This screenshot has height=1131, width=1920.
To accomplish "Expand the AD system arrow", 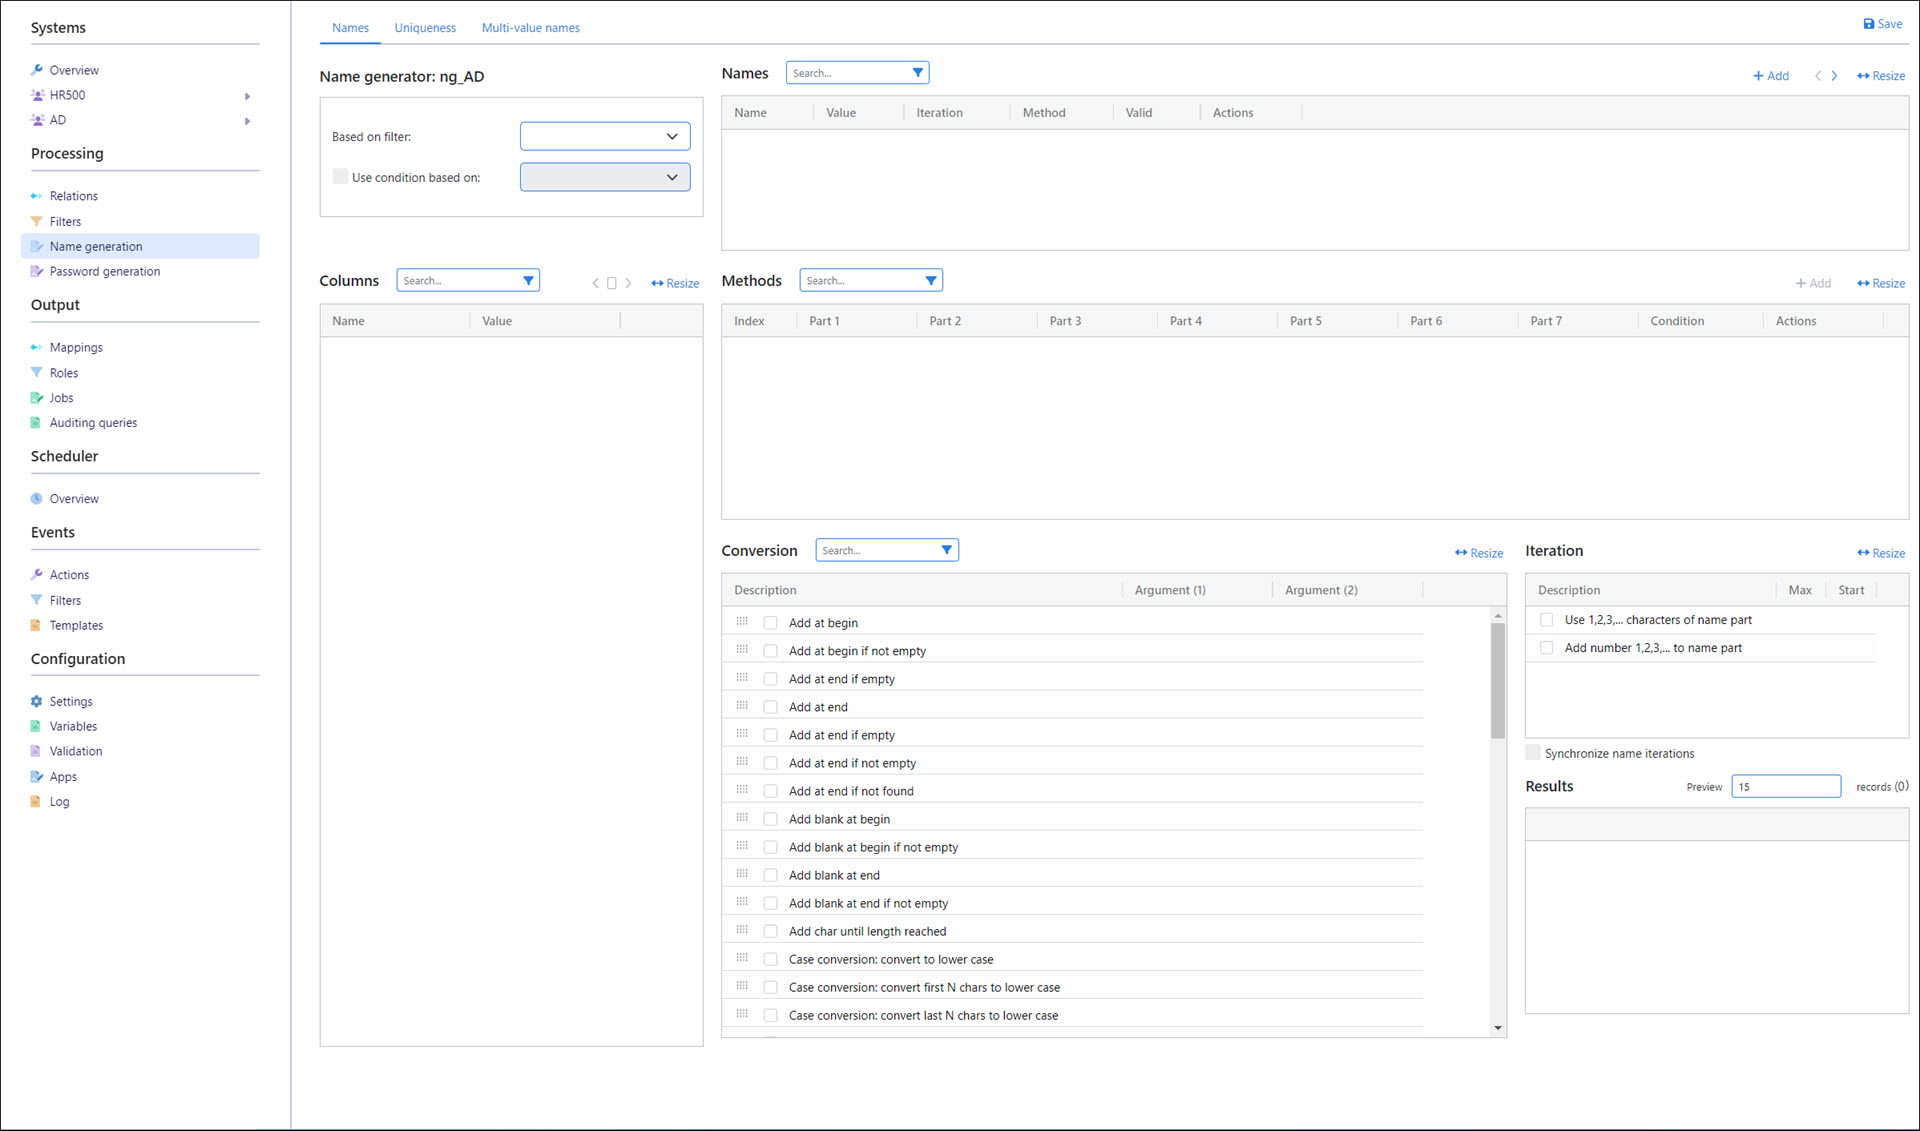I will click(247, 121).
